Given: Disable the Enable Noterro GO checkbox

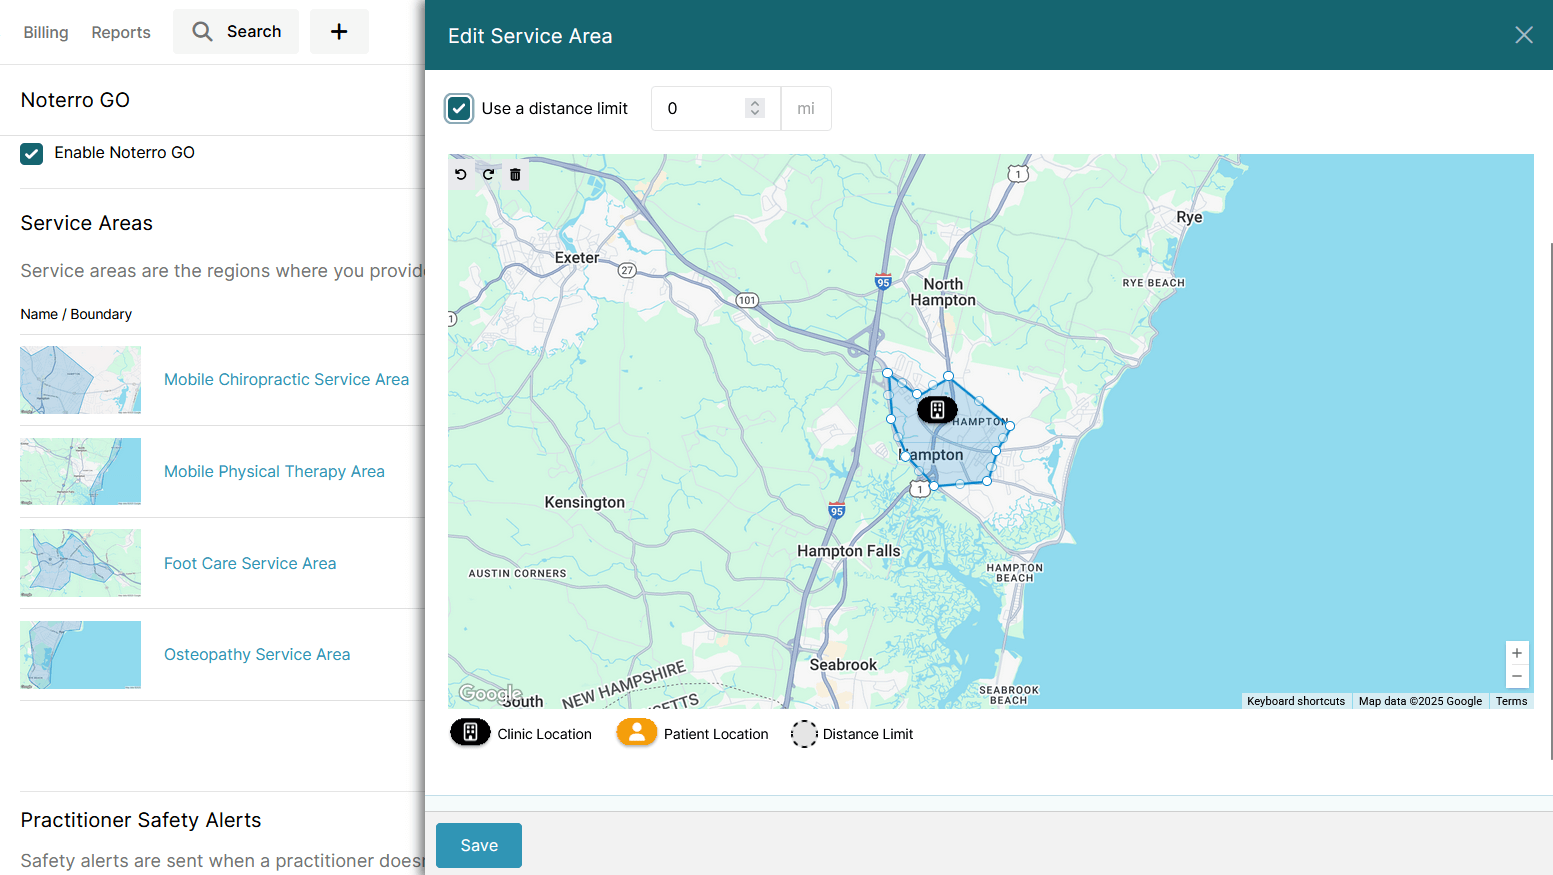Looking at the screenshot, I should point(32,153).
